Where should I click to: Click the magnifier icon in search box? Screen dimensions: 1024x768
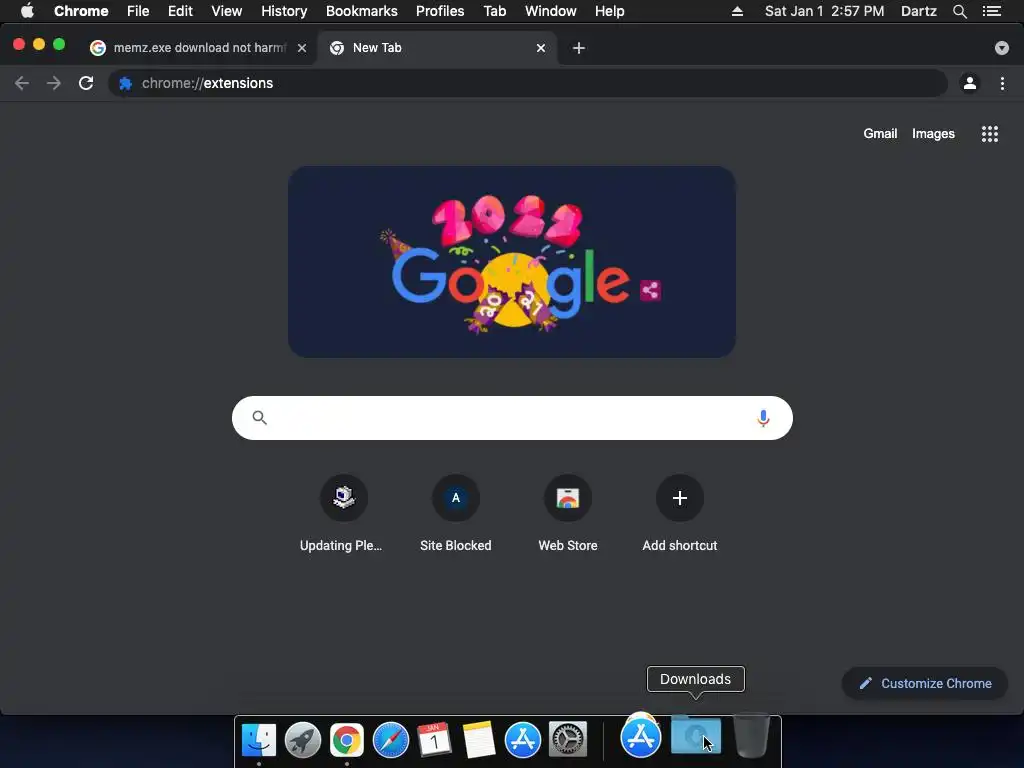259,418
